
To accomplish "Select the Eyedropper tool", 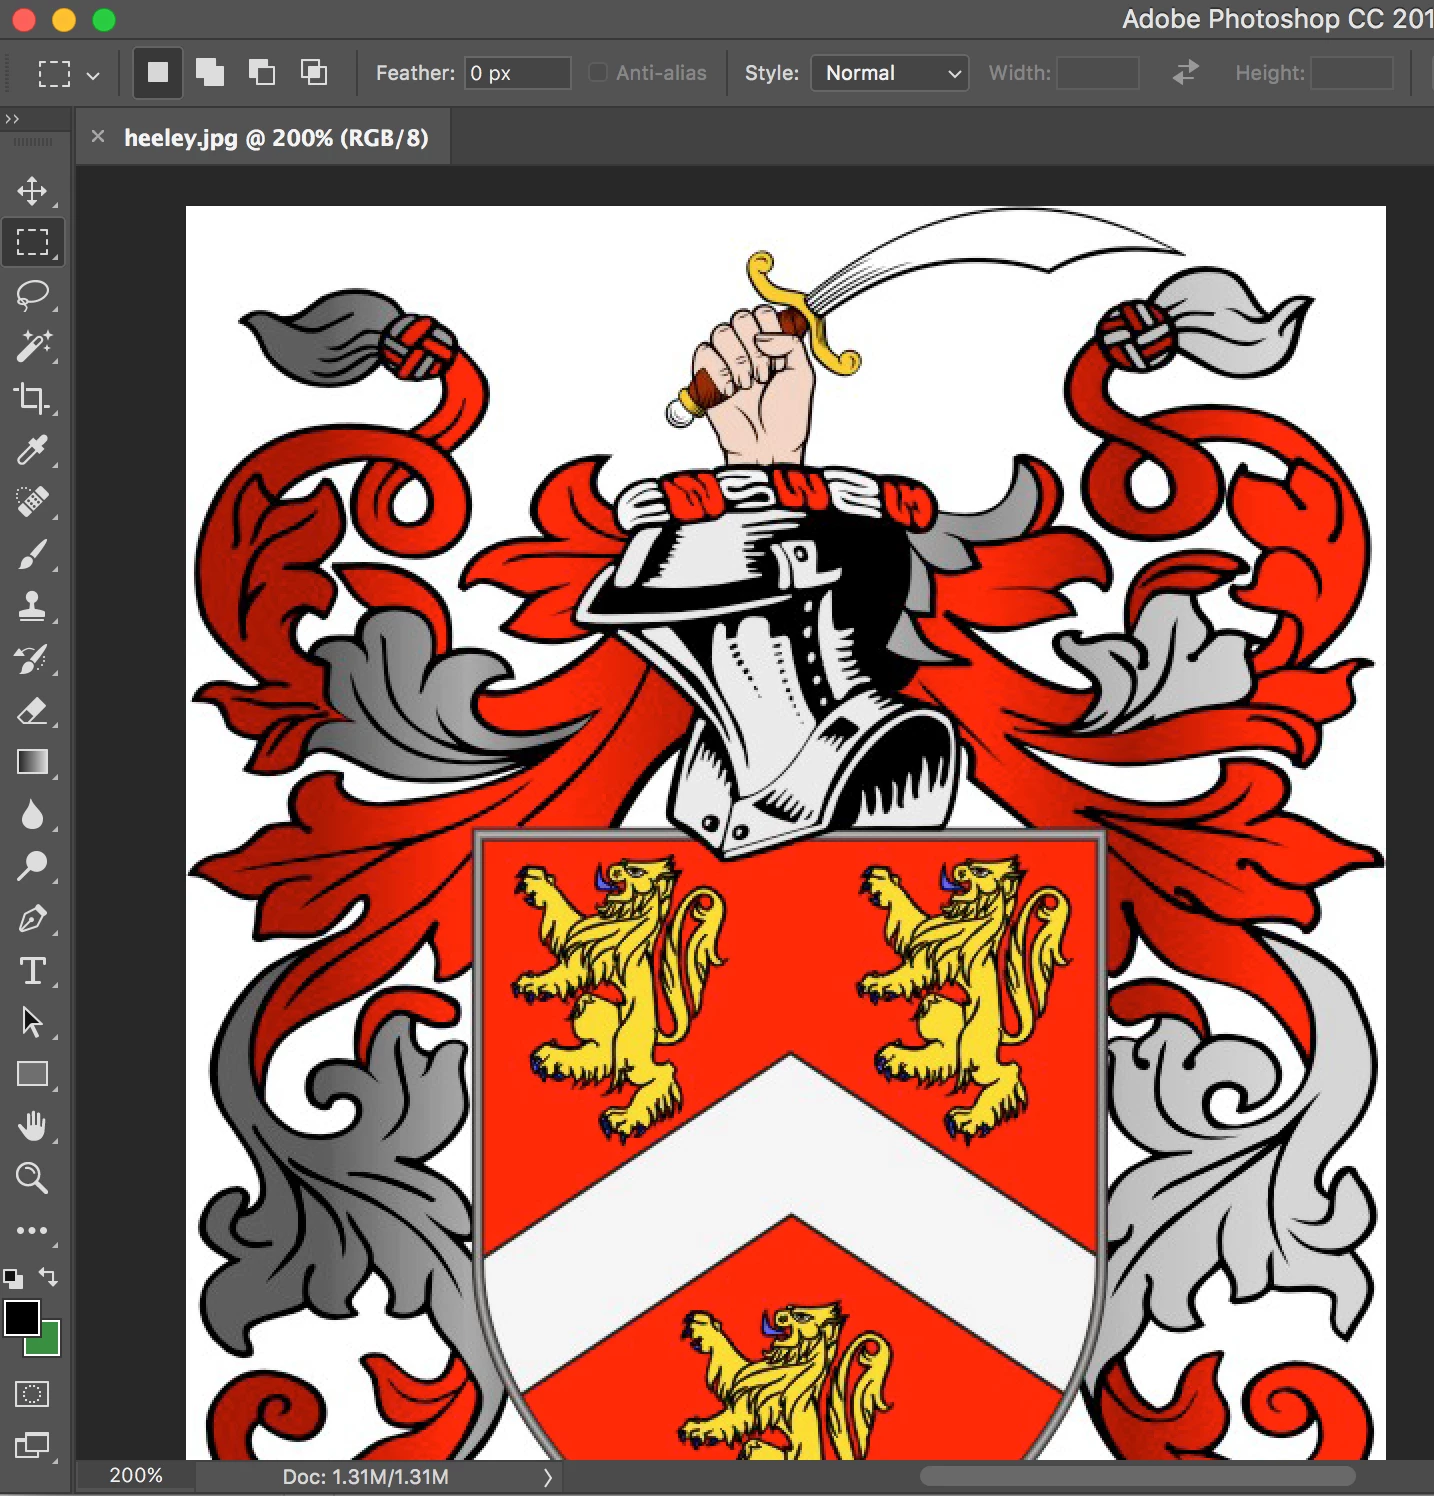I will [x=32, y=450].
